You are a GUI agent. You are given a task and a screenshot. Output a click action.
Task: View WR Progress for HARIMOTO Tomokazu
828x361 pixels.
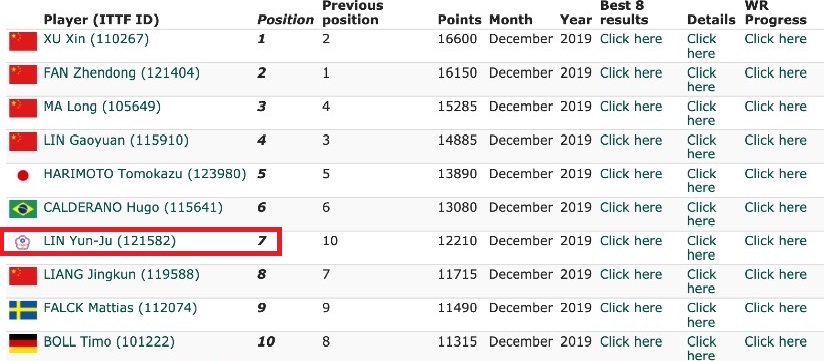coord(776,174)
